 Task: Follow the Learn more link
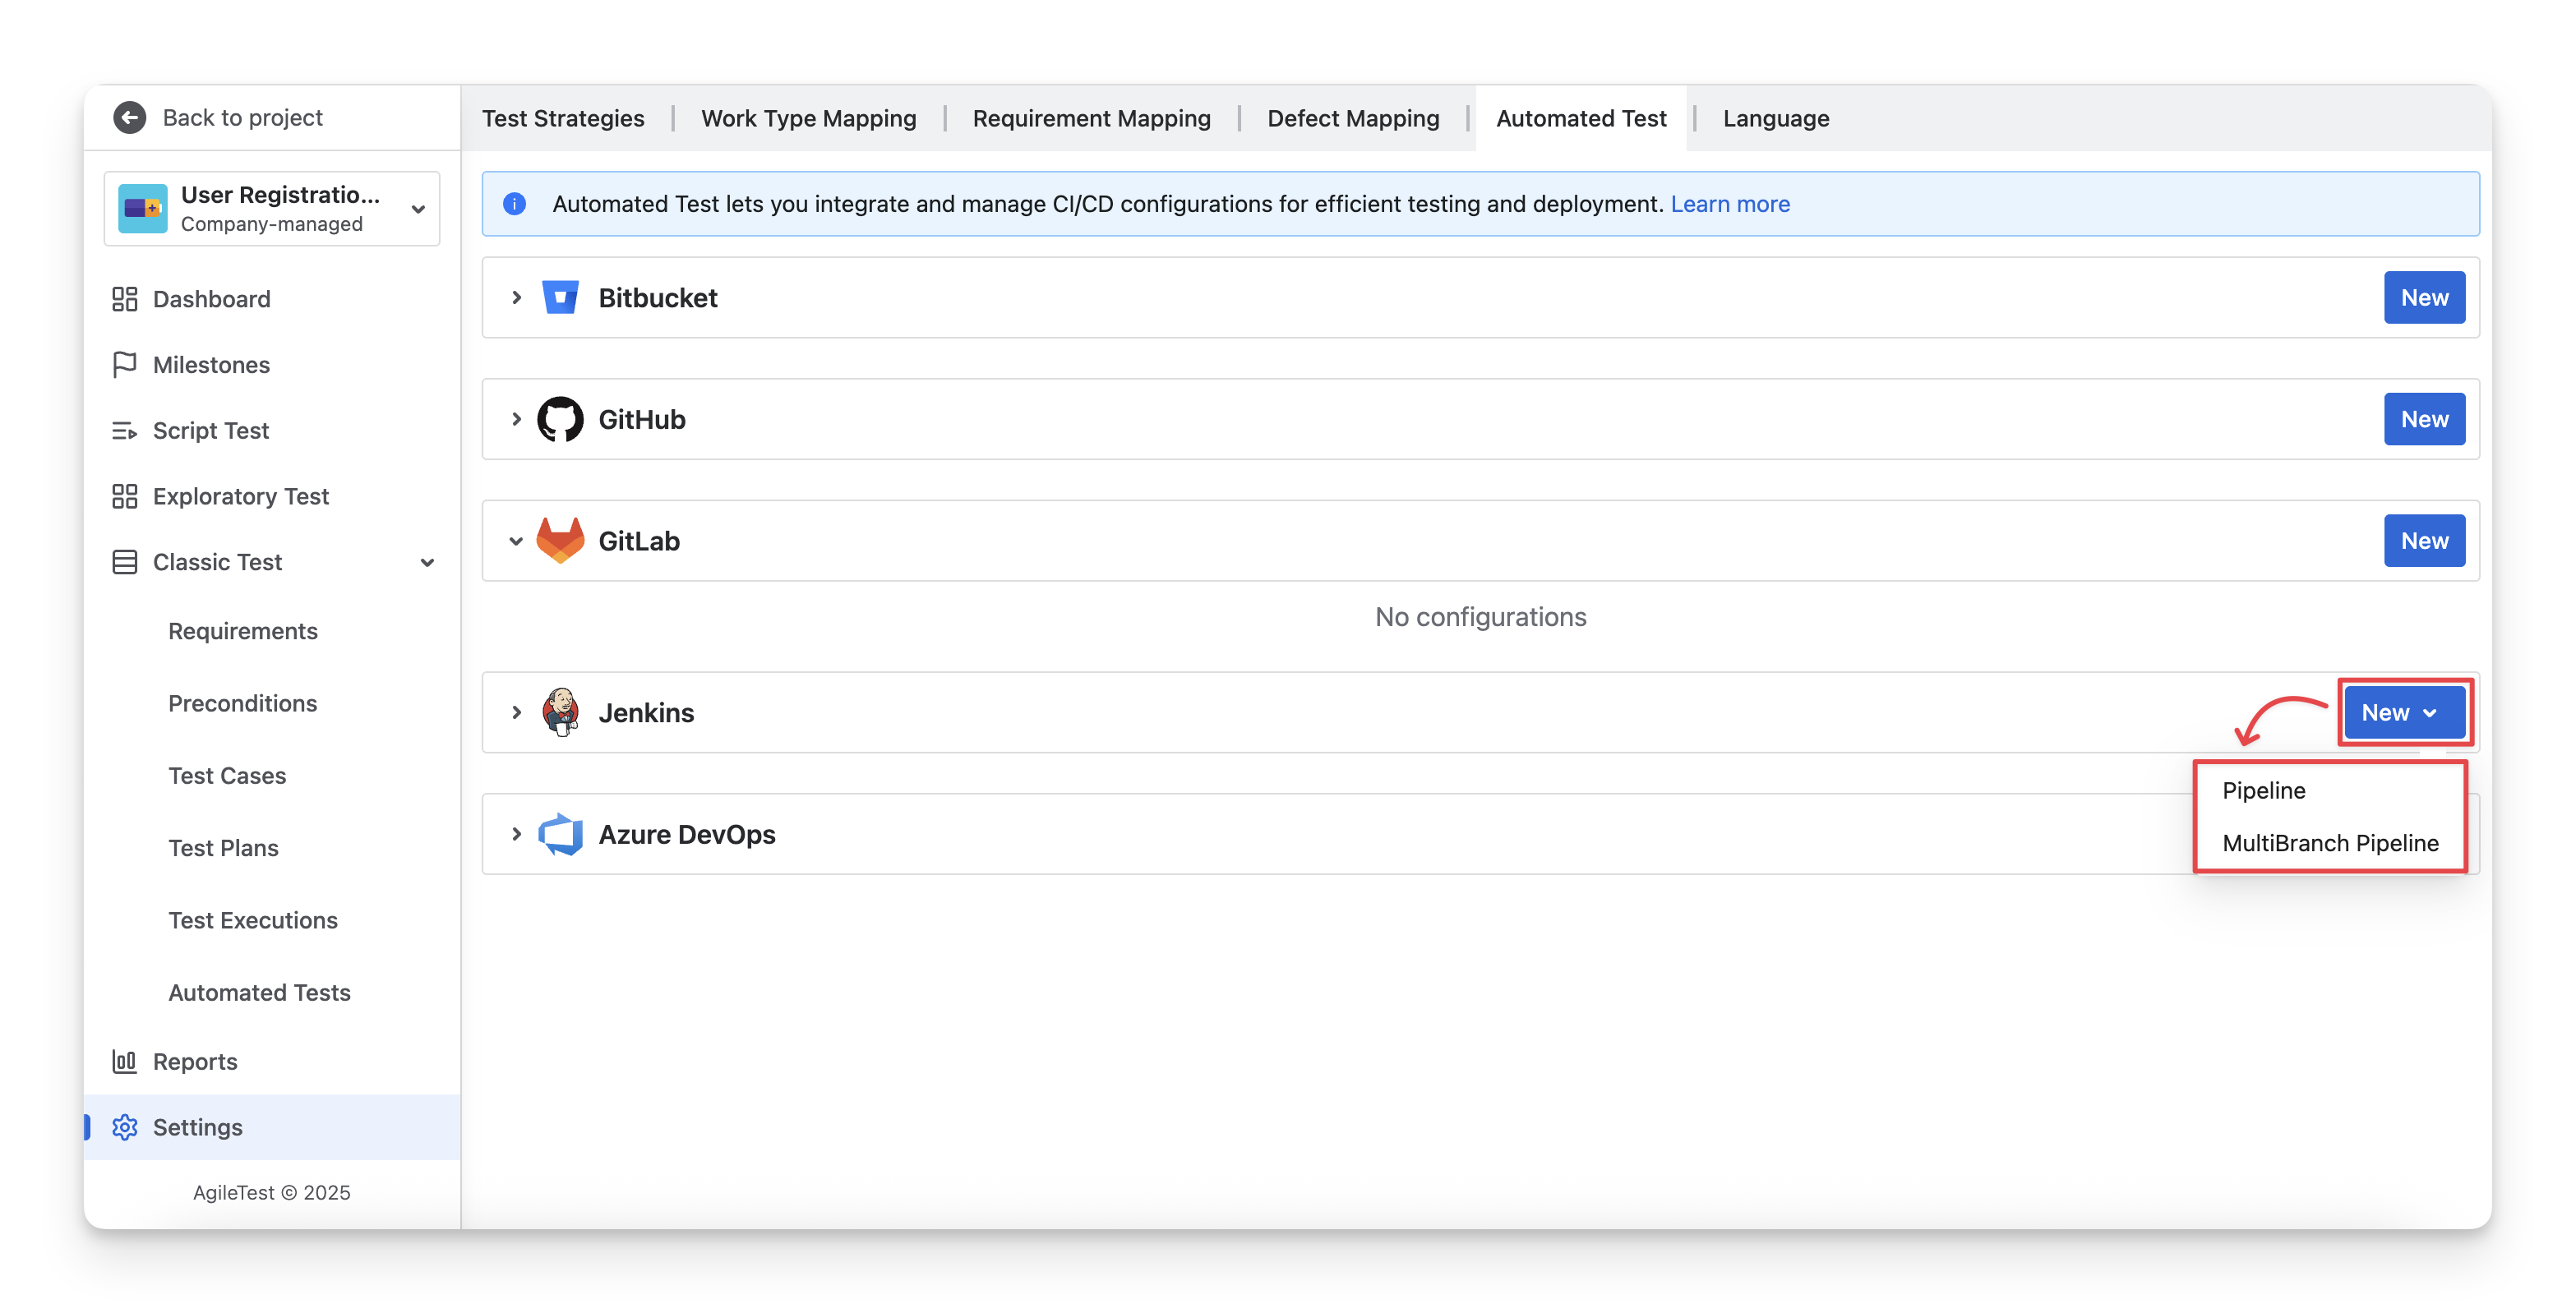click(x=1730, y=204)
